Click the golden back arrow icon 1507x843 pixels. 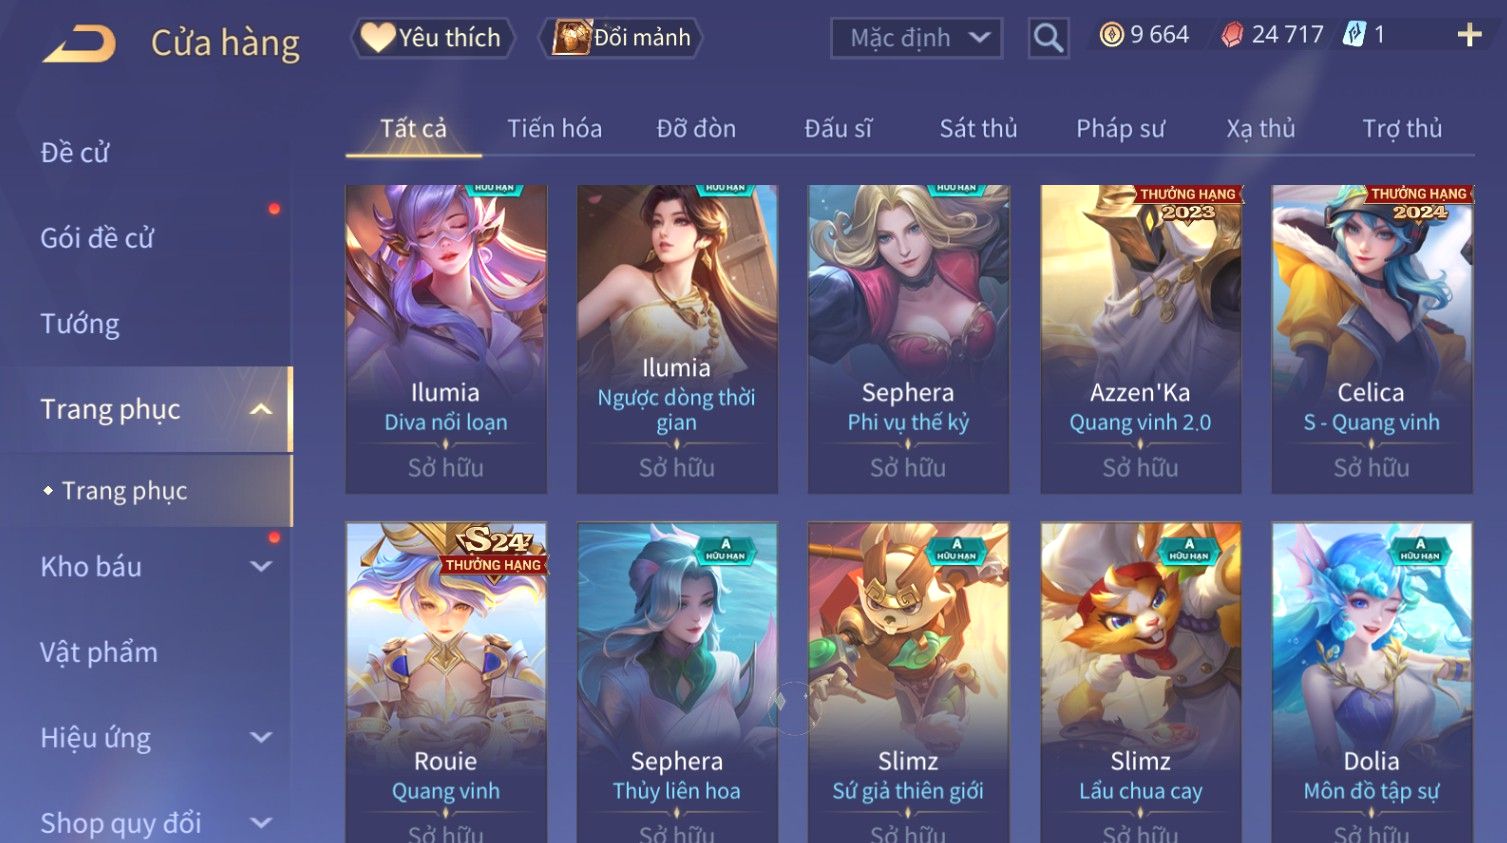(80, 43)
